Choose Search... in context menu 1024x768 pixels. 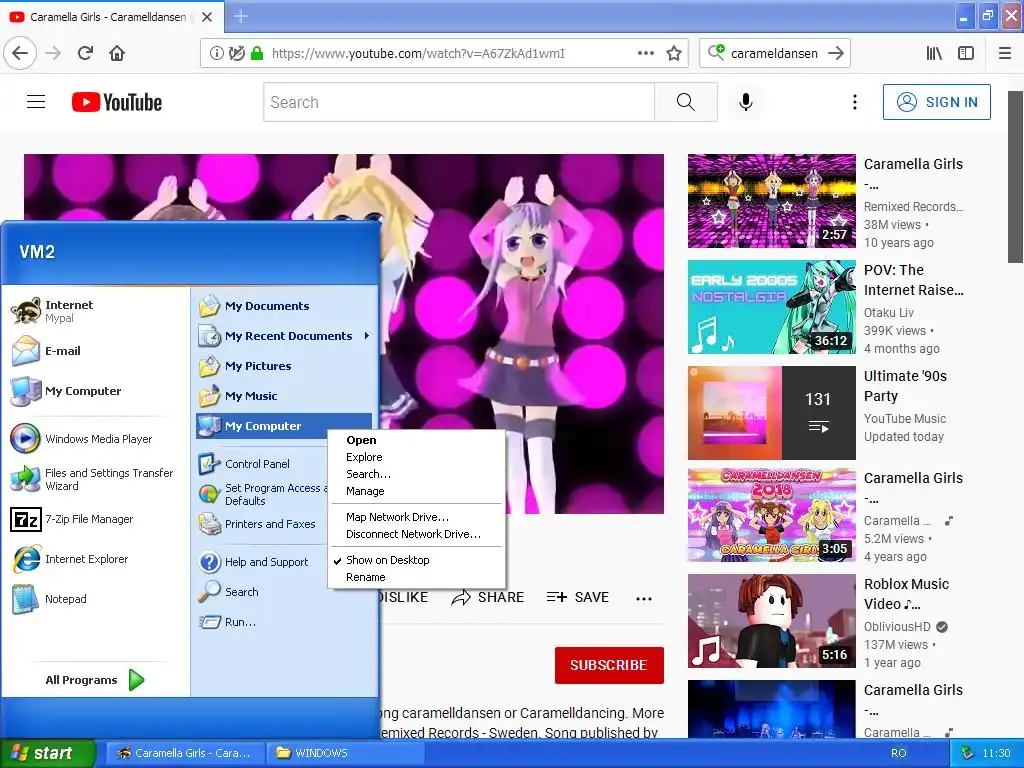click(x=417, y=473)
